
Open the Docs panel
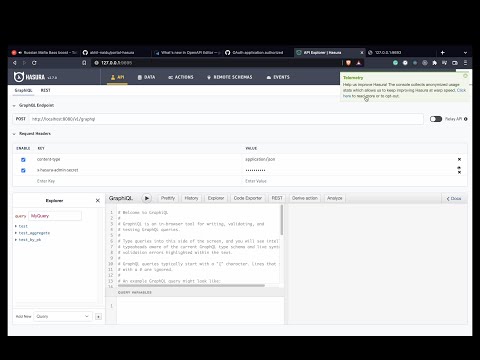click(x=454, y=199)
